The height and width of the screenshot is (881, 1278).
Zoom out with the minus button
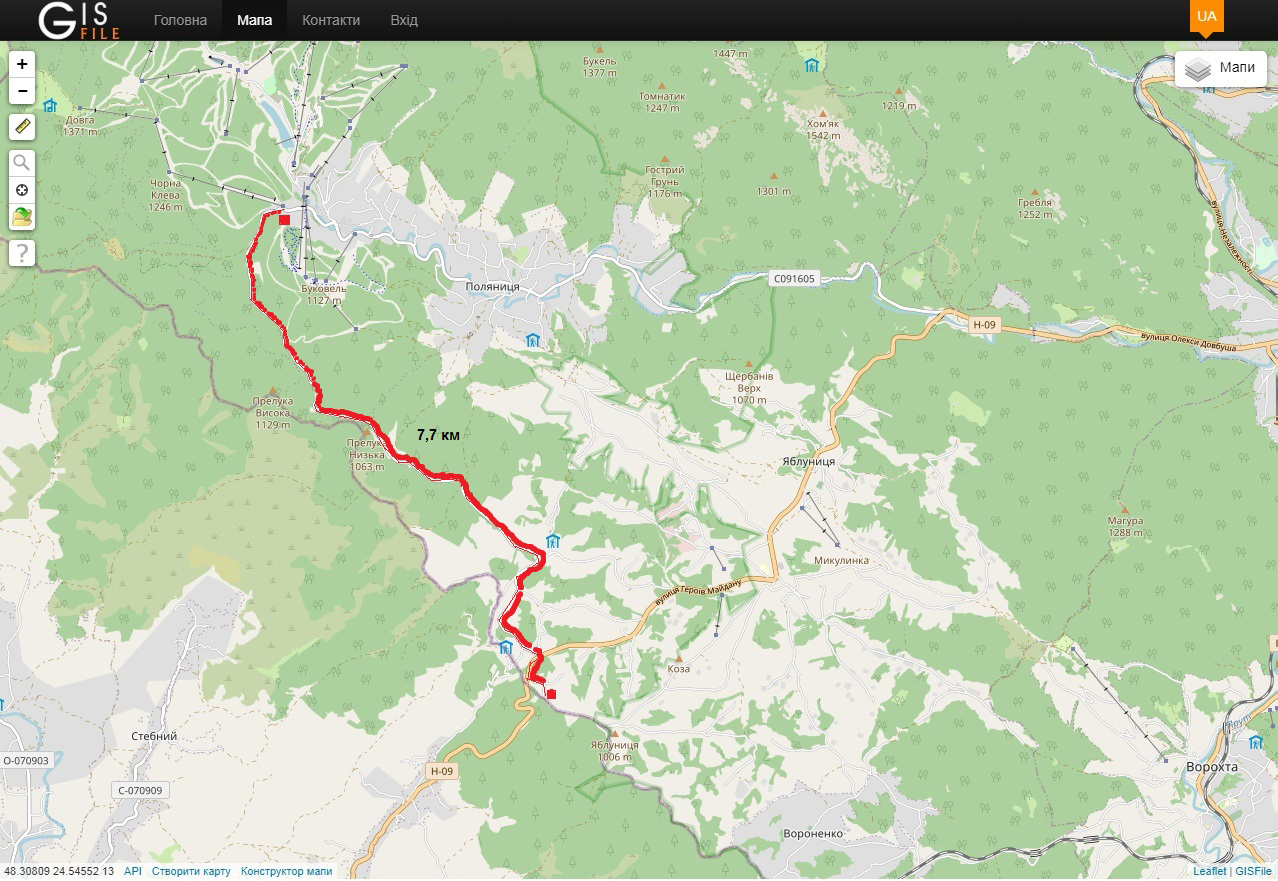click(22, 91)
